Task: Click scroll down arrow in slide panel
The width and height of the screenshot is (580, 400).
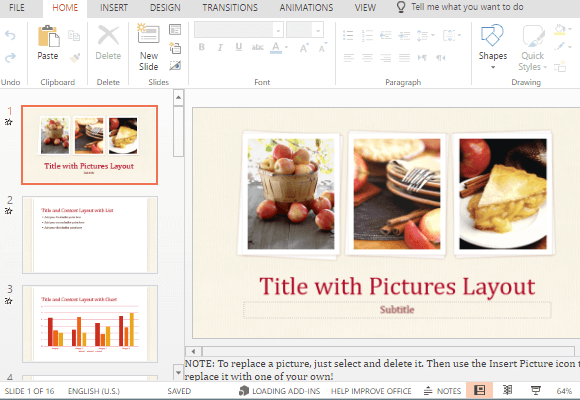Action: point(178,372)
